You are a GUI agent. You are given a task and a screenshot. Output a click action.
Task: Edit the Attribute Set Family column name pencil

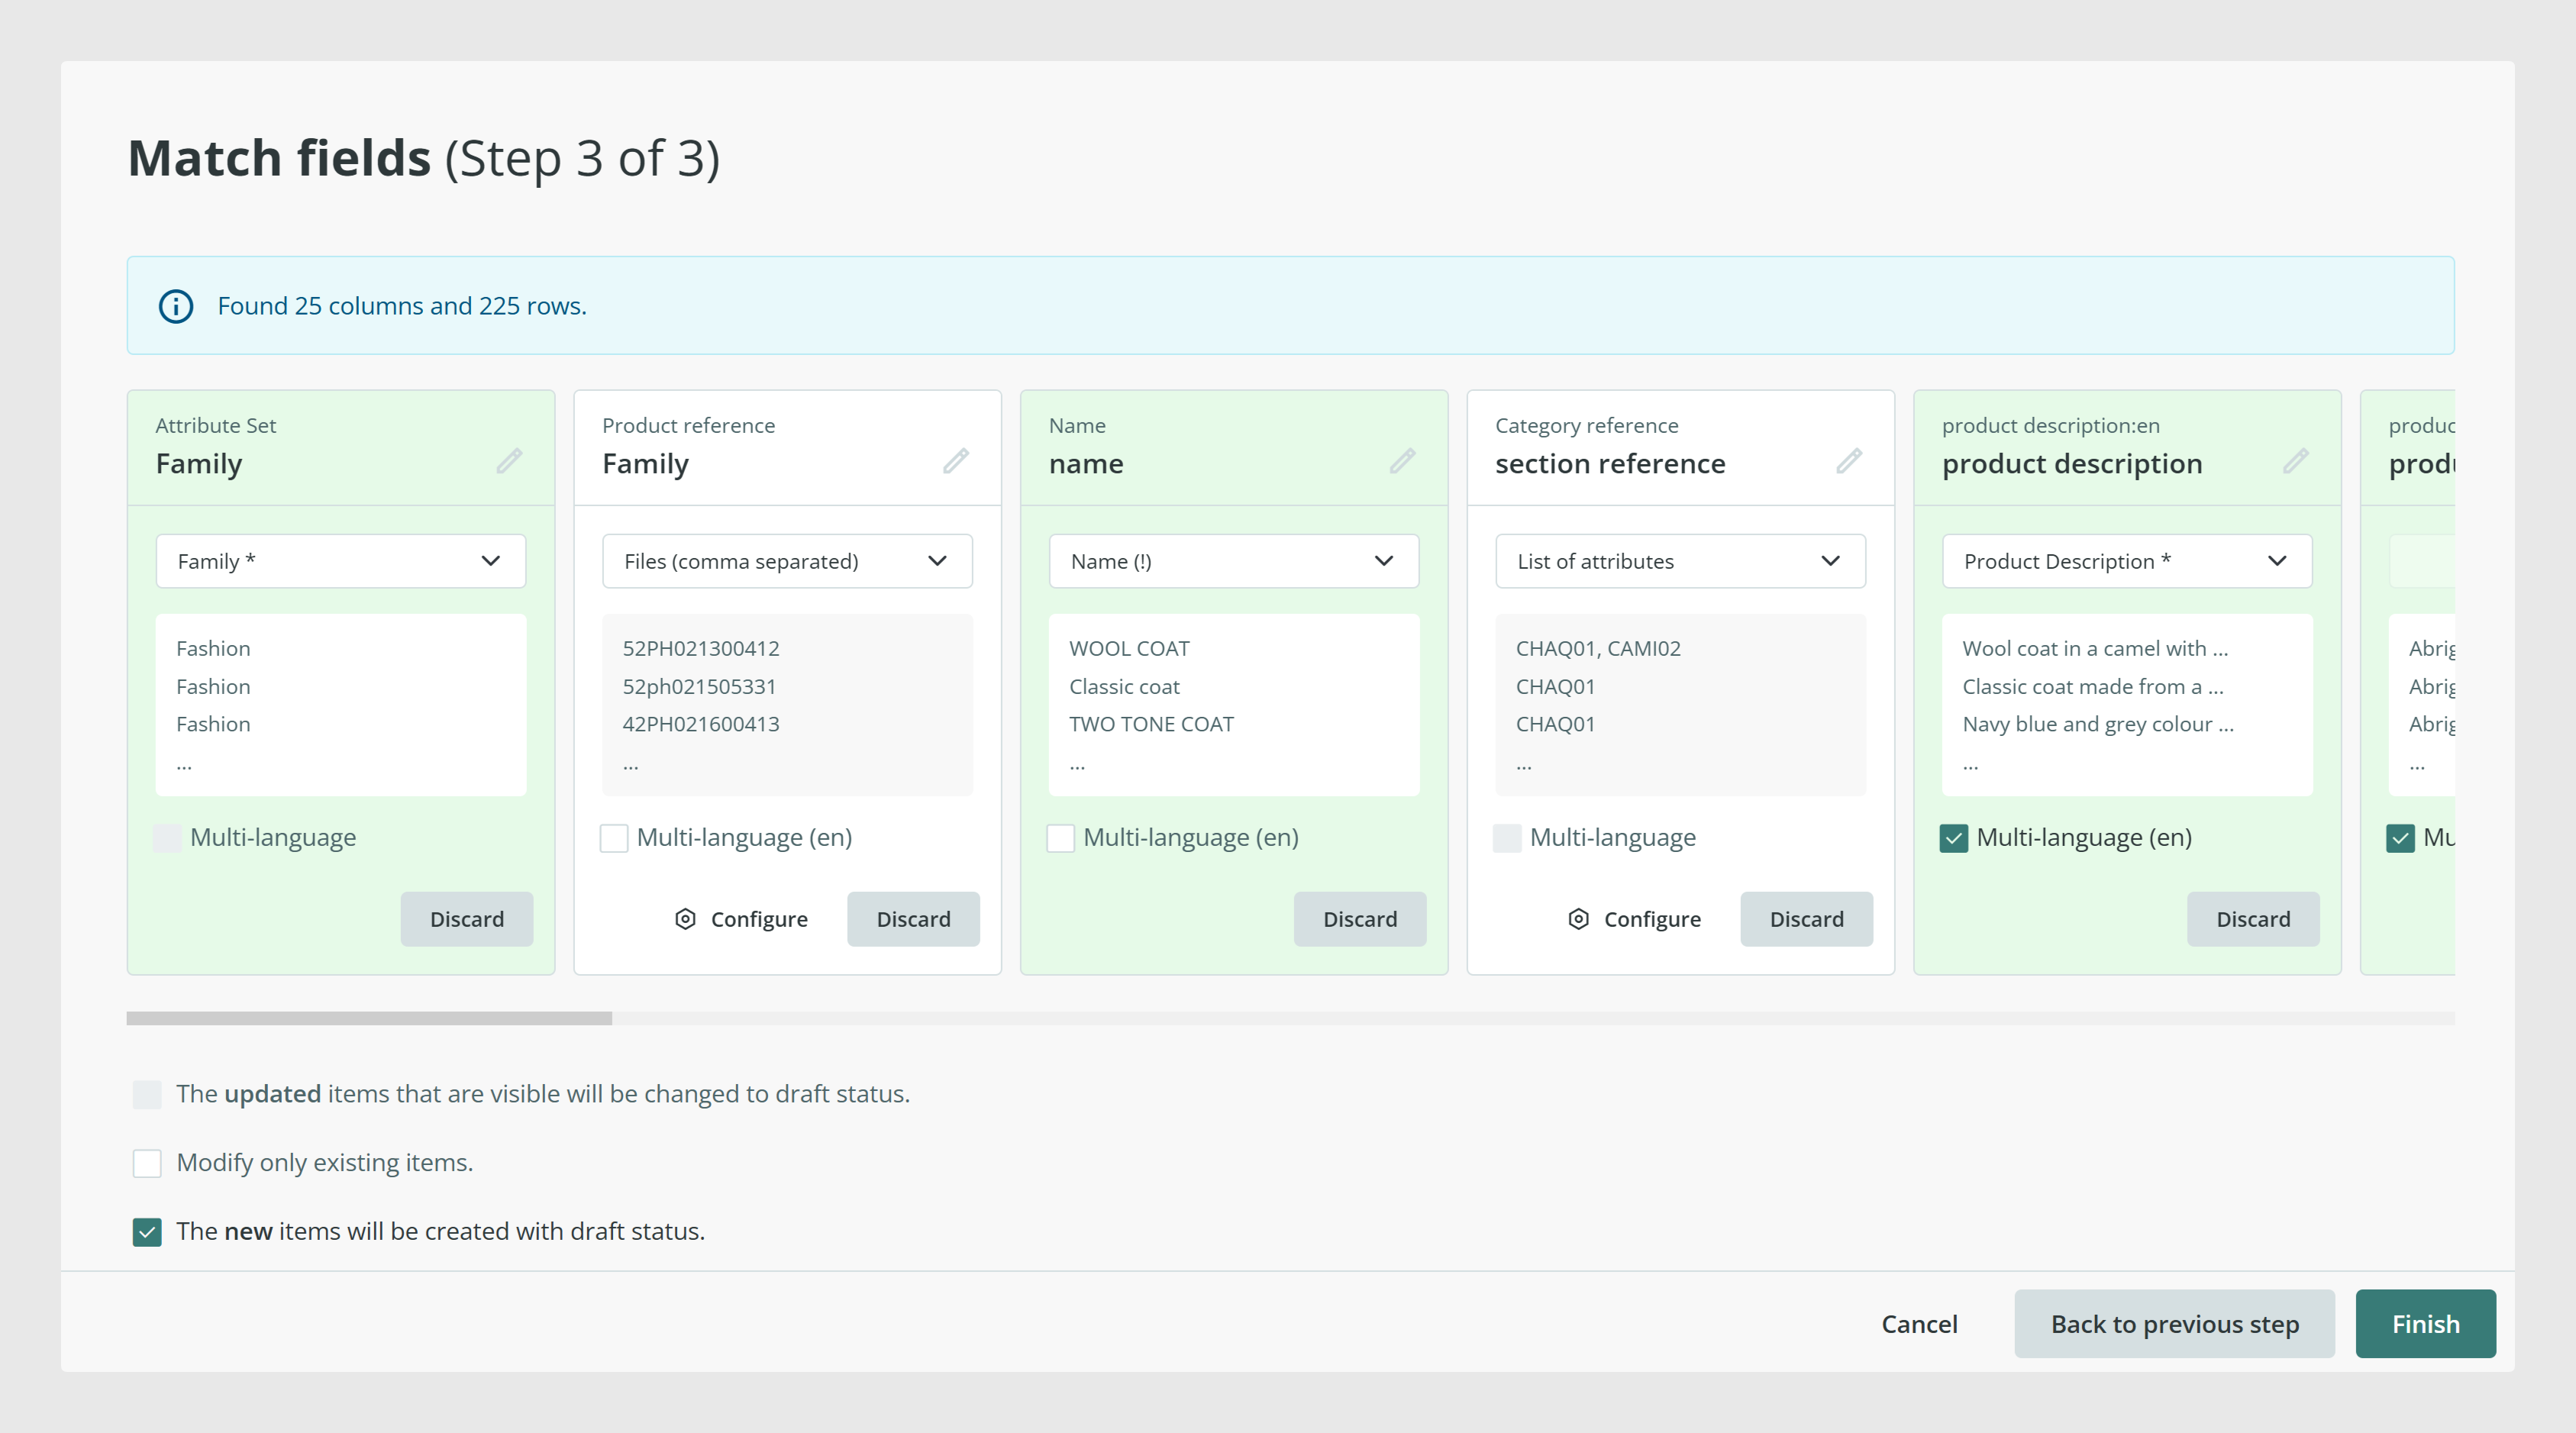509,461
